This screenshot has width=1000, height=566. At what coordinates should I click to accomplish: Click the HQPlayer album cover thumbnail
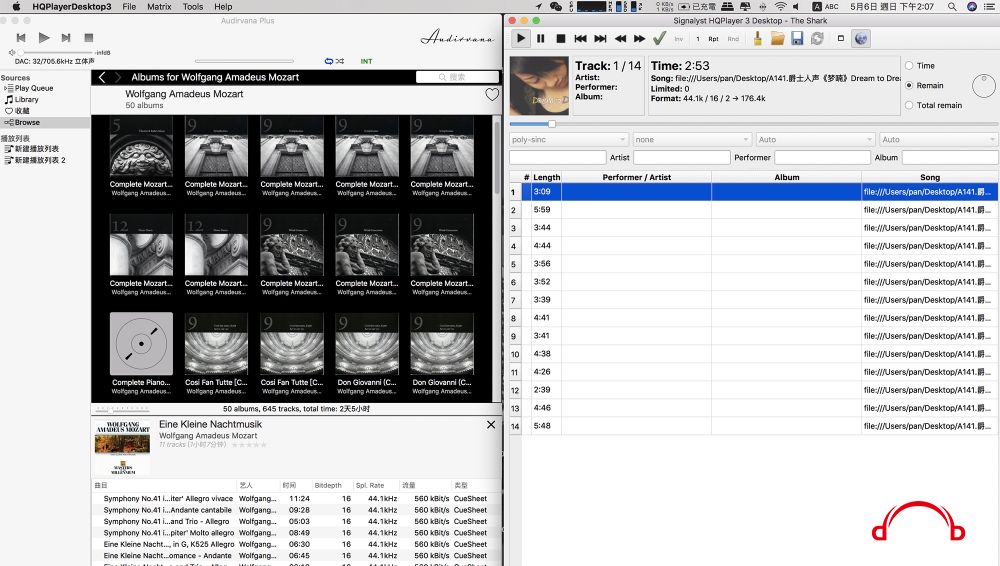click(x=539, y=86)
